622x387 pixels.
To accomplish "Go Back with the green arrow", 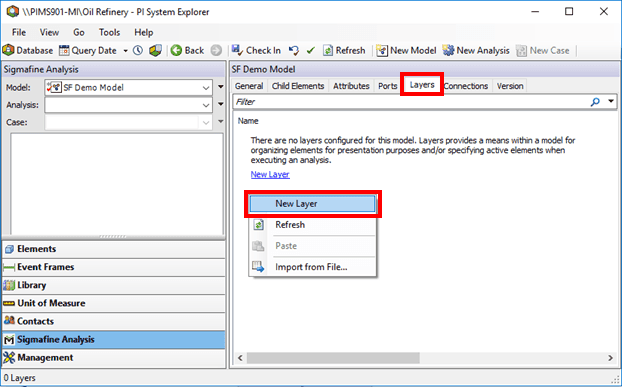I will point(187,50).
